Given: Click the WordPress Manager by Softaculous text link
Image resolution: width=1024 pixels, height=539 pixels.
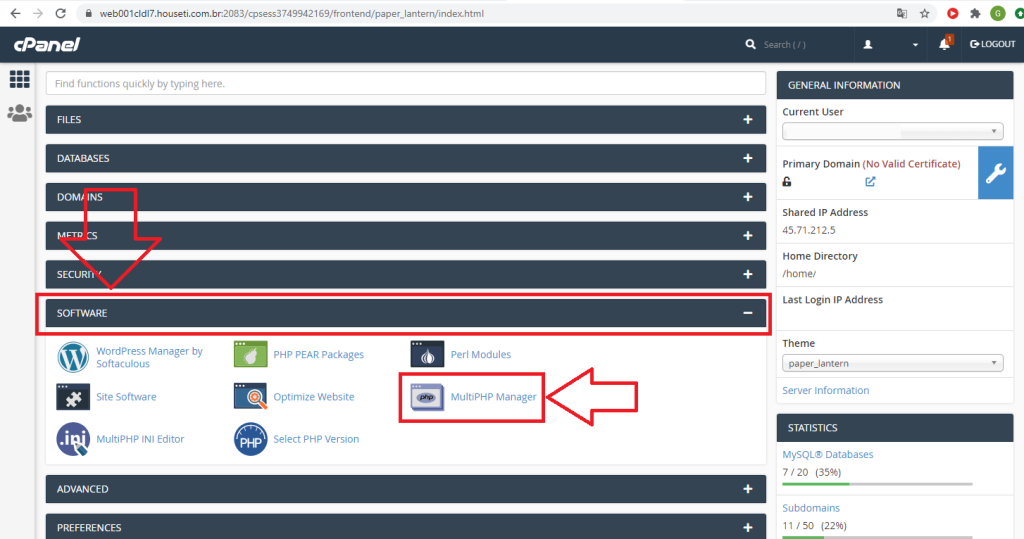Looking at the screenshot, I should click(x=149, y=357).
